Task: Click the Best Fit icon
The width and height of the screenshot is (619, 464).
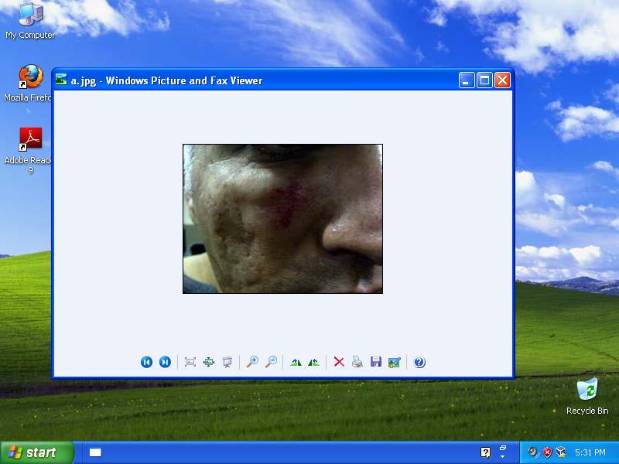Action: coord(190,362)
